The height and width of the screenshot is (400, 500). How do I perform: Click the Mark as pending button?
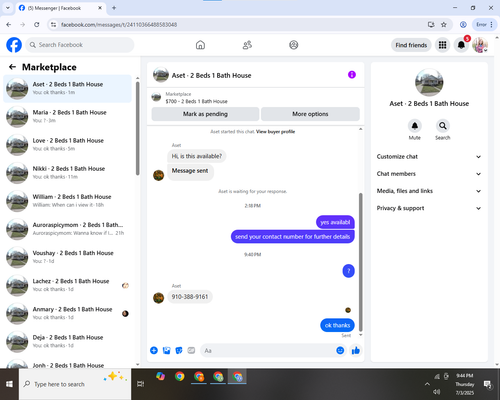205,114
